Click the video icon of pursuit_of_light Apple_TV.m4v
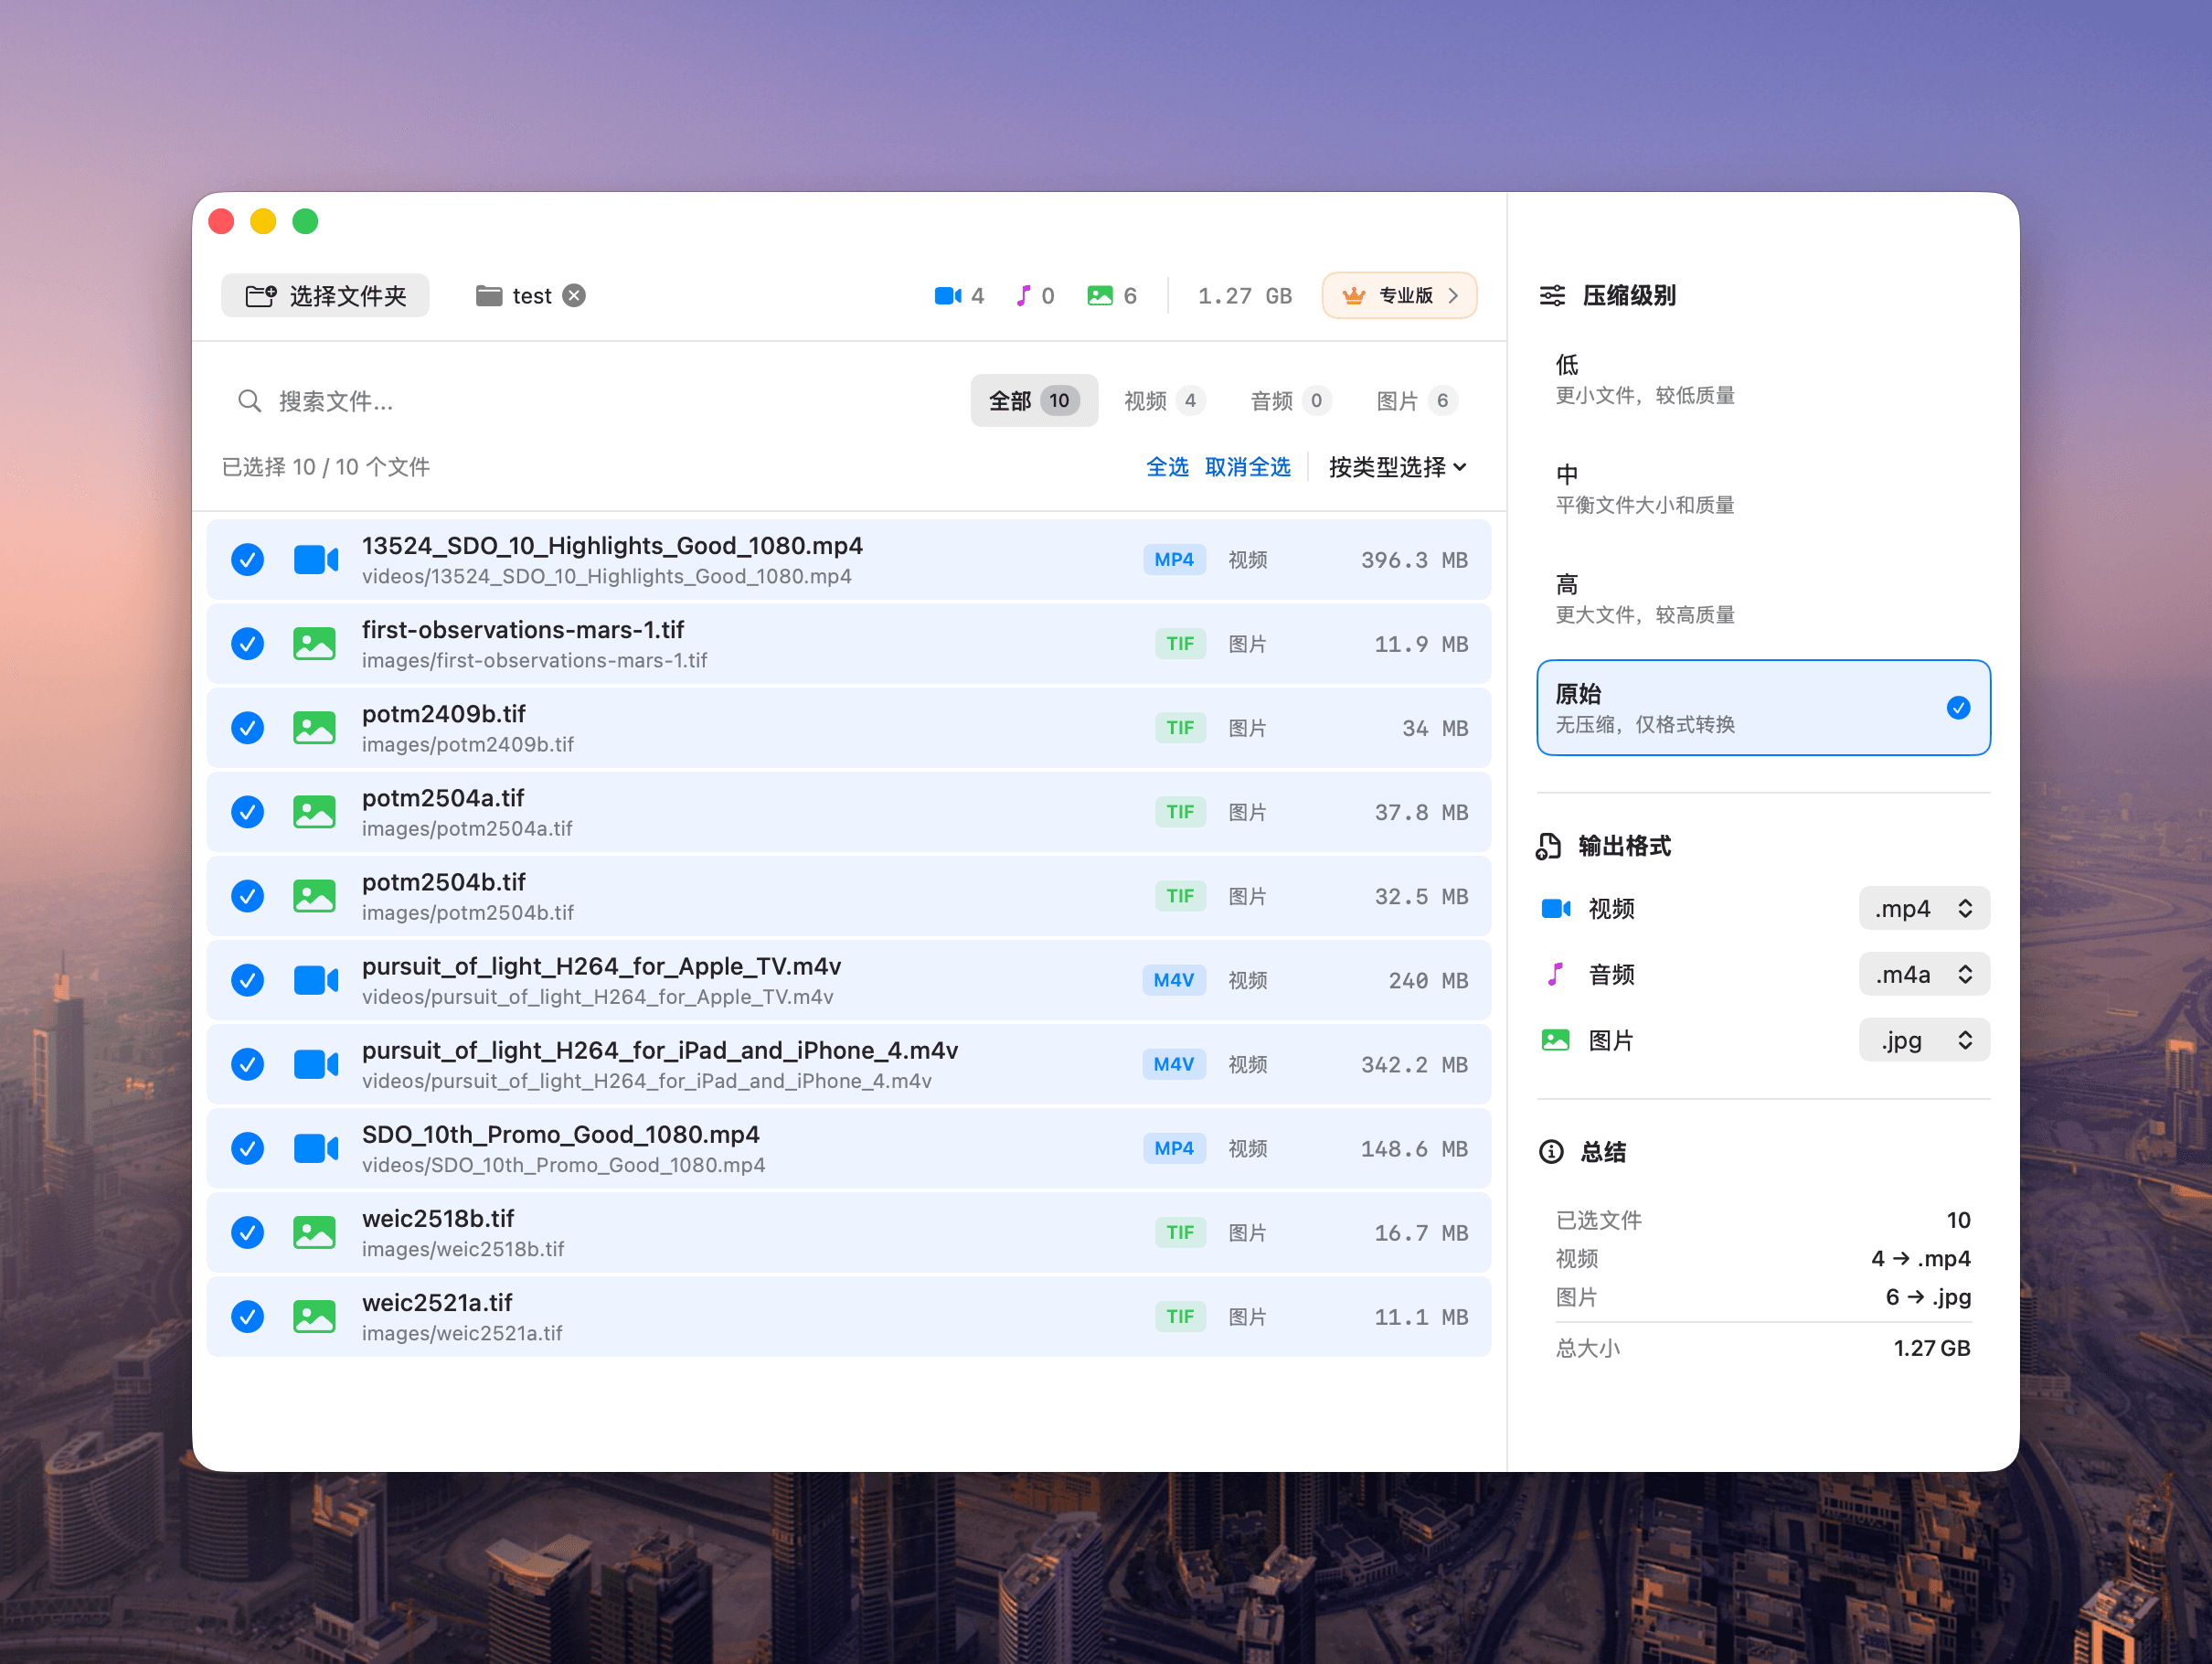 point(315,980)
